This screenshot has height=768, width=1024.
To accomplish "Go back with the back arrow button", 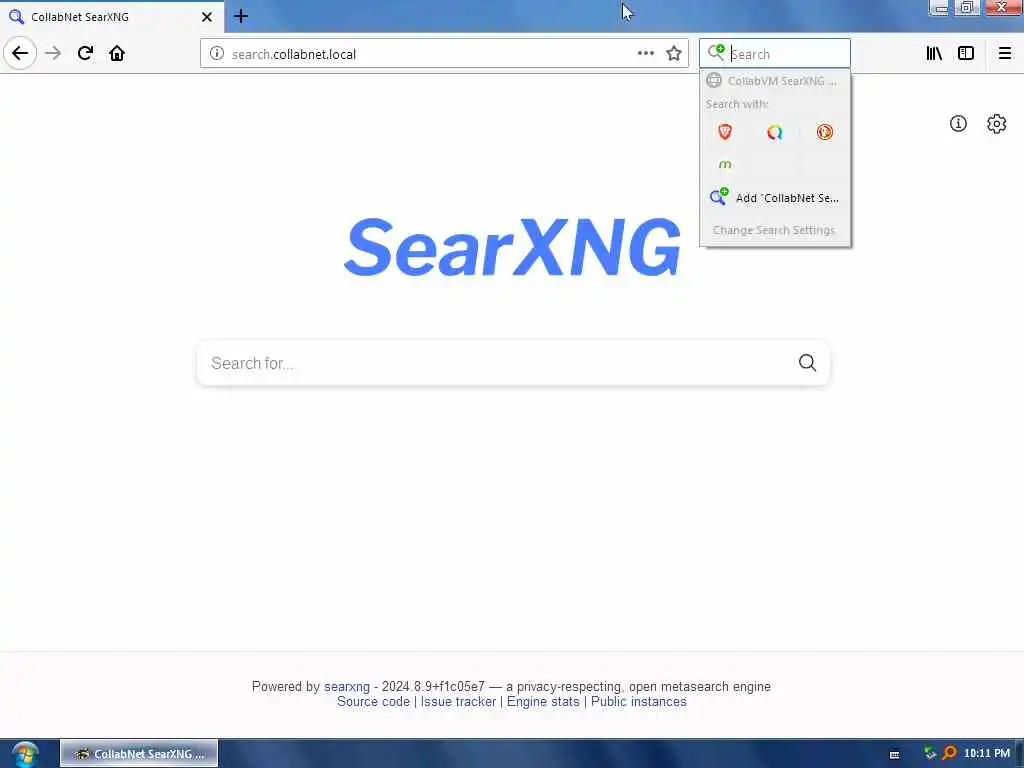I will coord(20,53).
